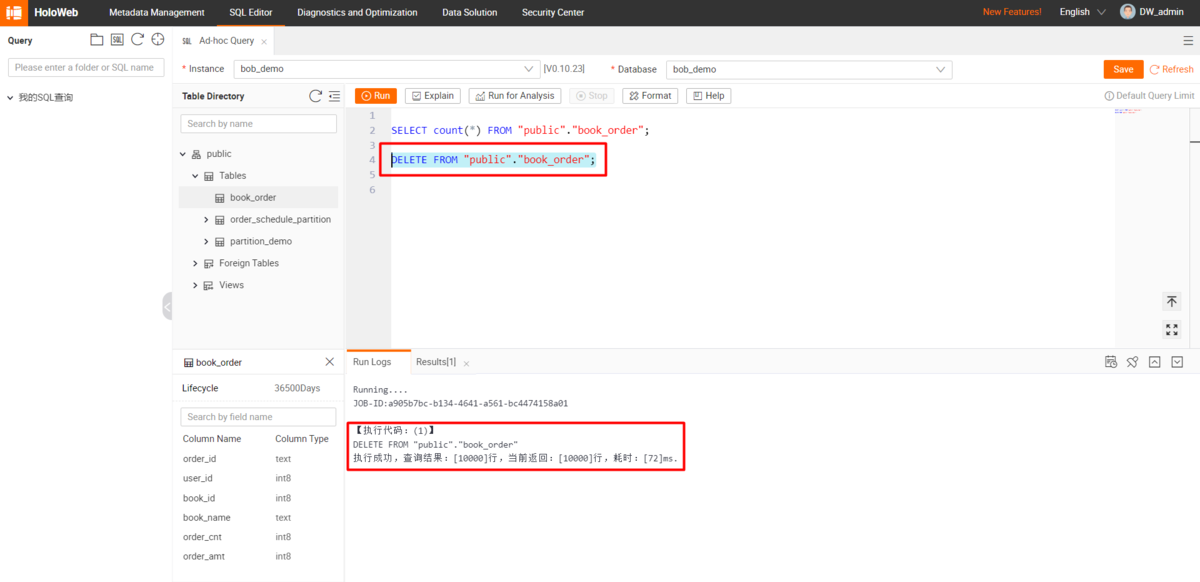
Task: Click Default Query Limit info icon
Action: pyautogui.click(x=1109, y=96)
